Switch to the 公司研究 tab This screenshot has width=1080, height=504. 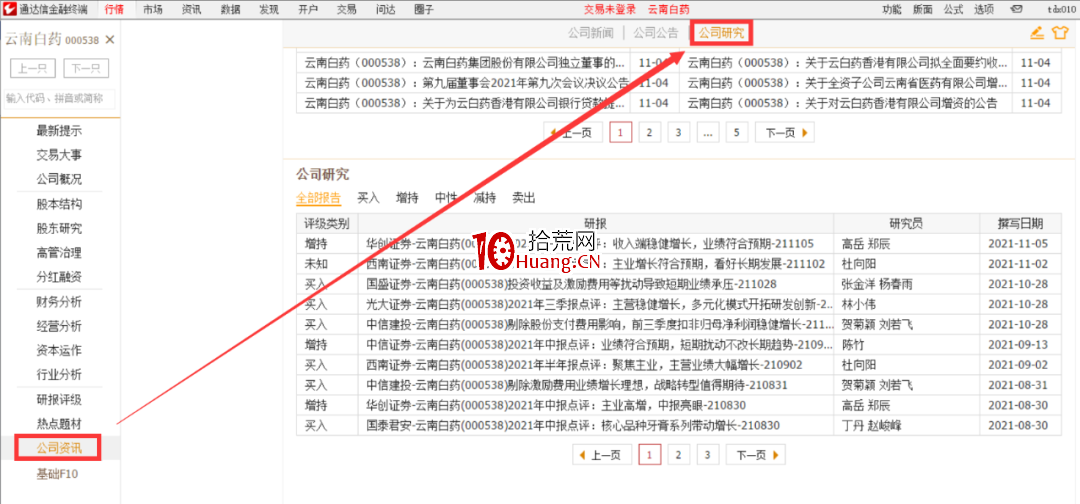click(x=721, y=32)
